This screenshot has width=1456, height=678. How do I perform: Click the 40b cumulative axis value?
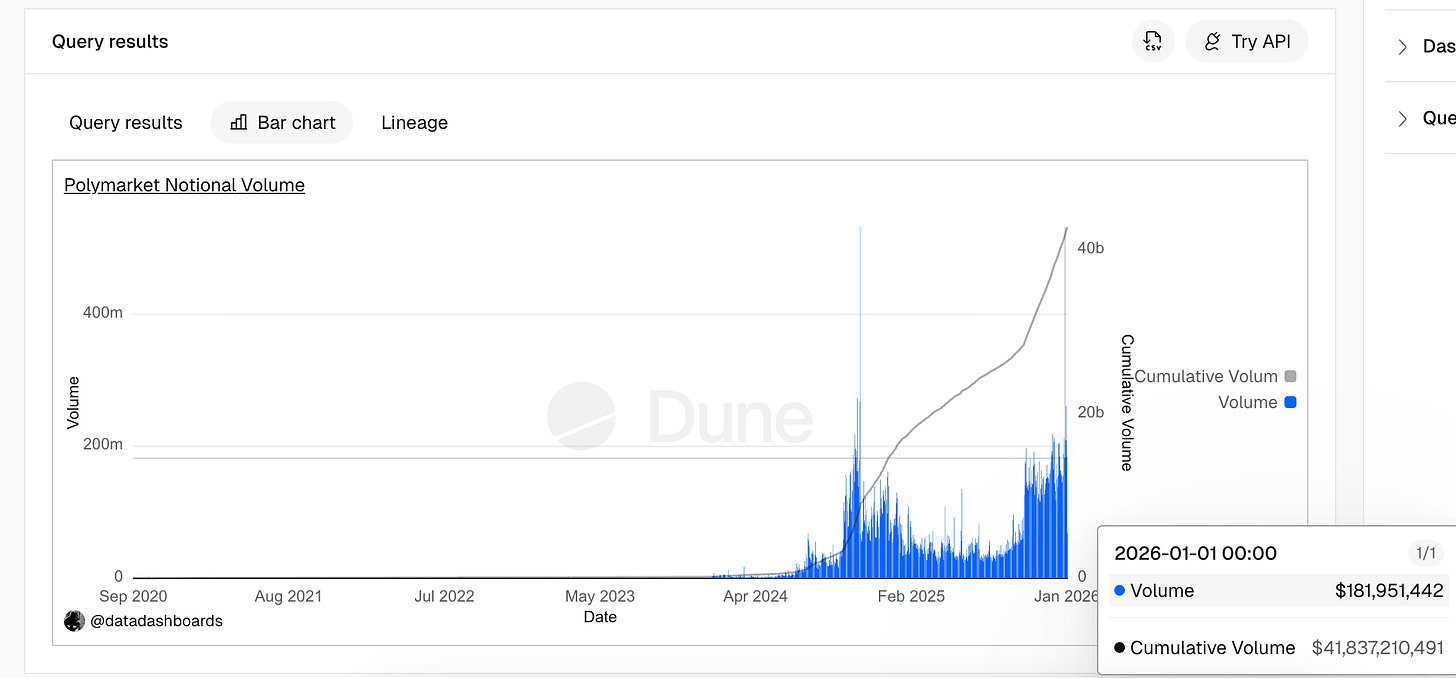coord(1090,248)
